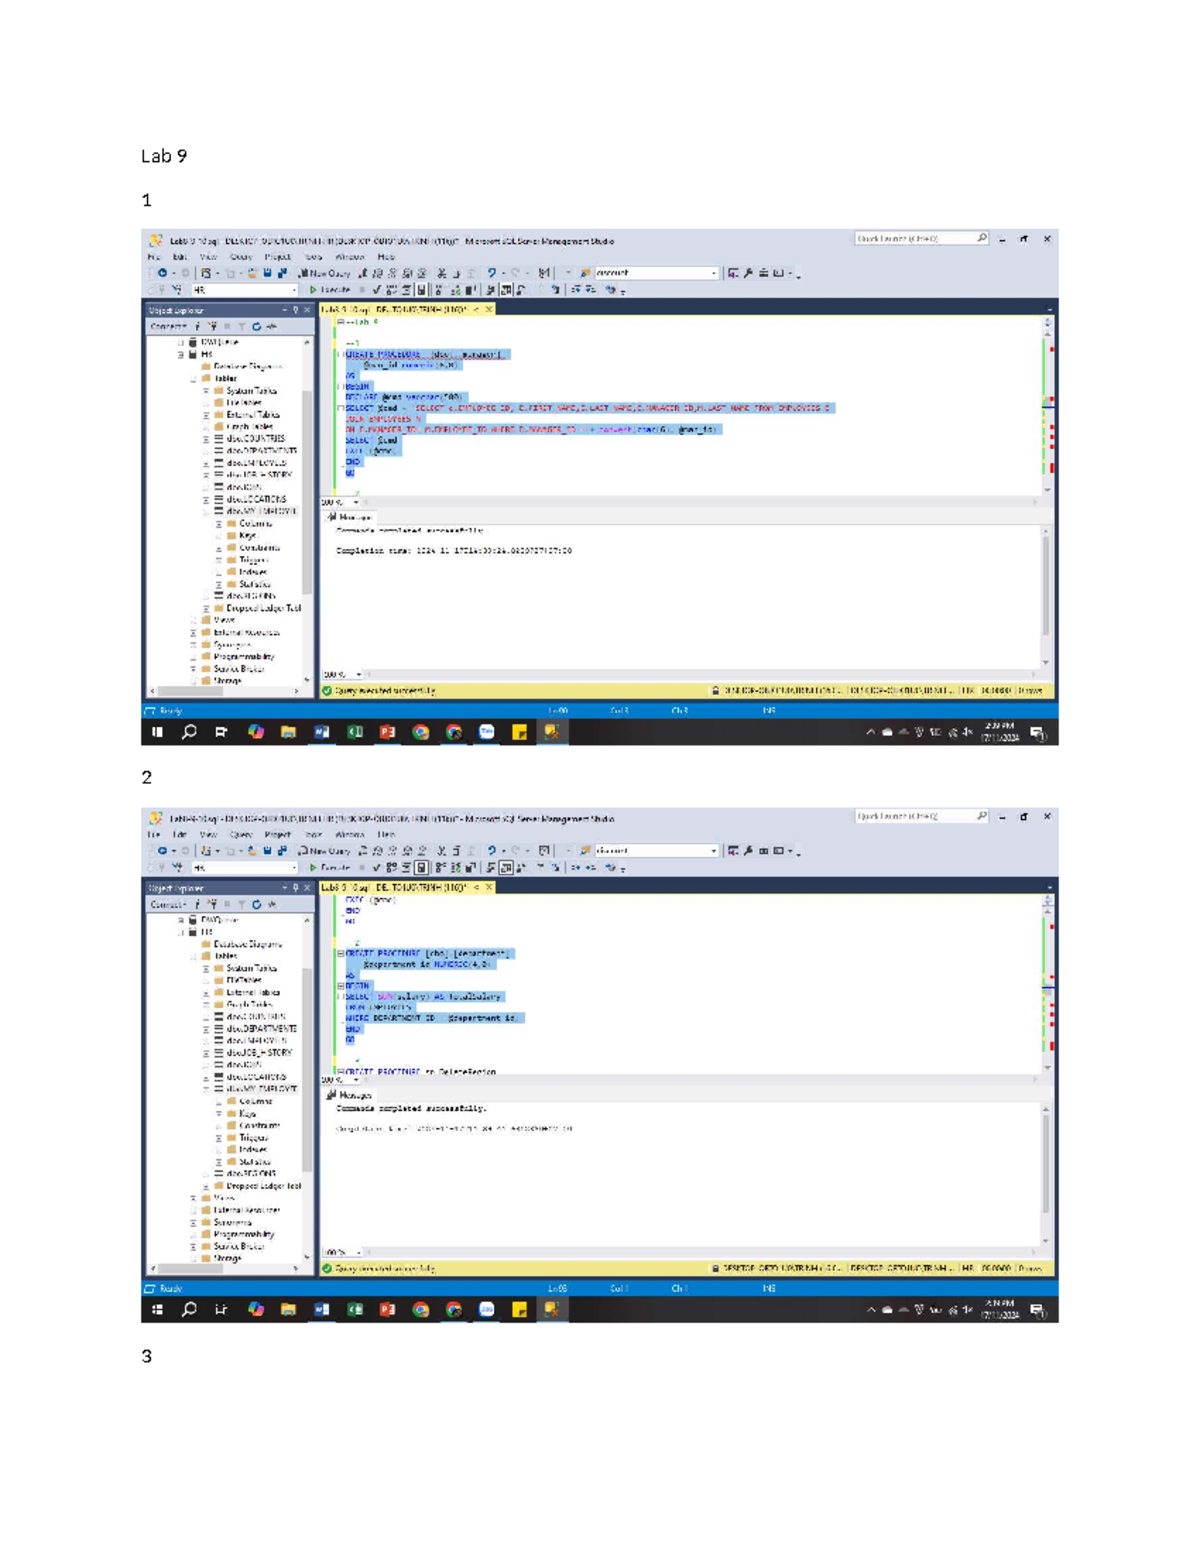The height and width of the screenshot is (1553, 1200).
Task: Click the 100% zoom level control
Action: 333,500
